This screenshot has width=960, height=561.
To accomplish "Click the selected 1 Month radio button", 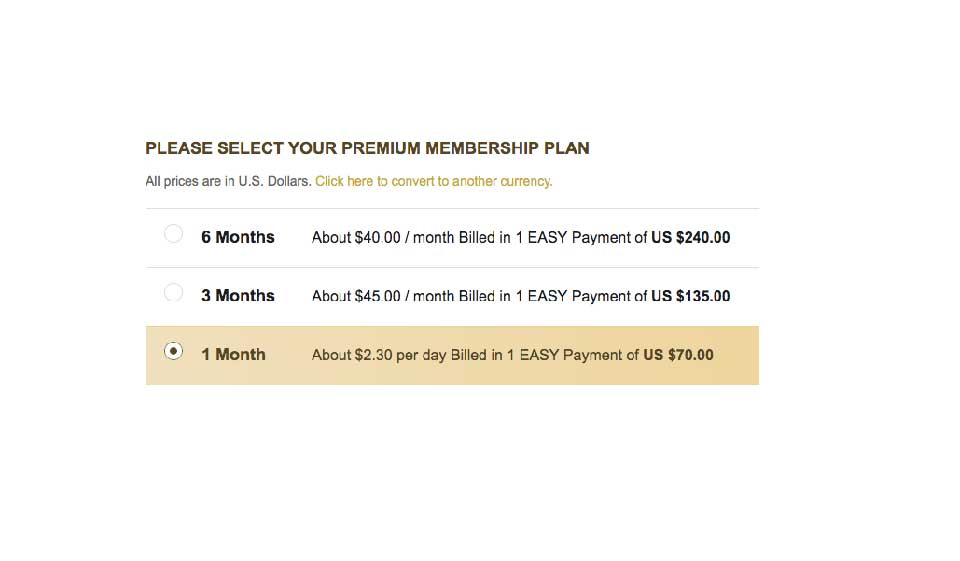I will [173, 351].
